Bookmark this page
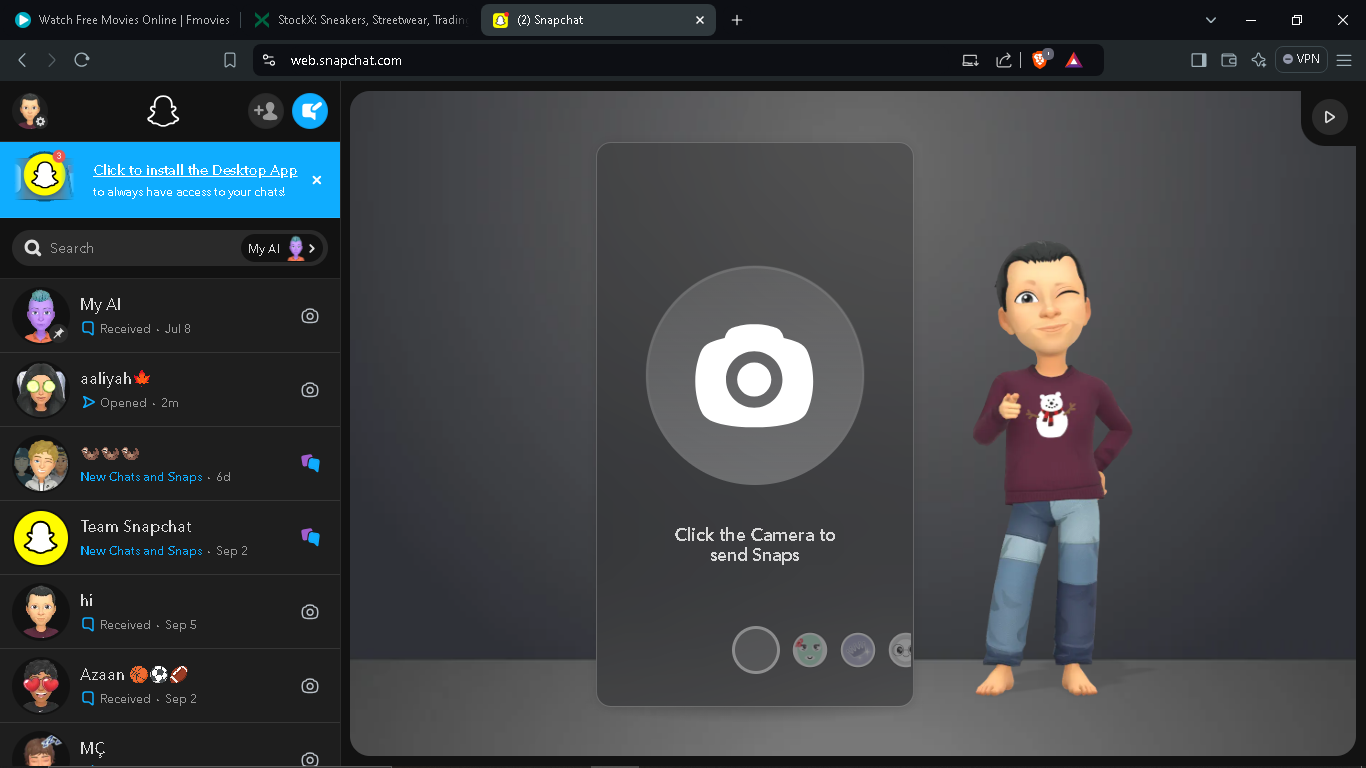This screenshot has height=768, width=1366. point(230,60)
